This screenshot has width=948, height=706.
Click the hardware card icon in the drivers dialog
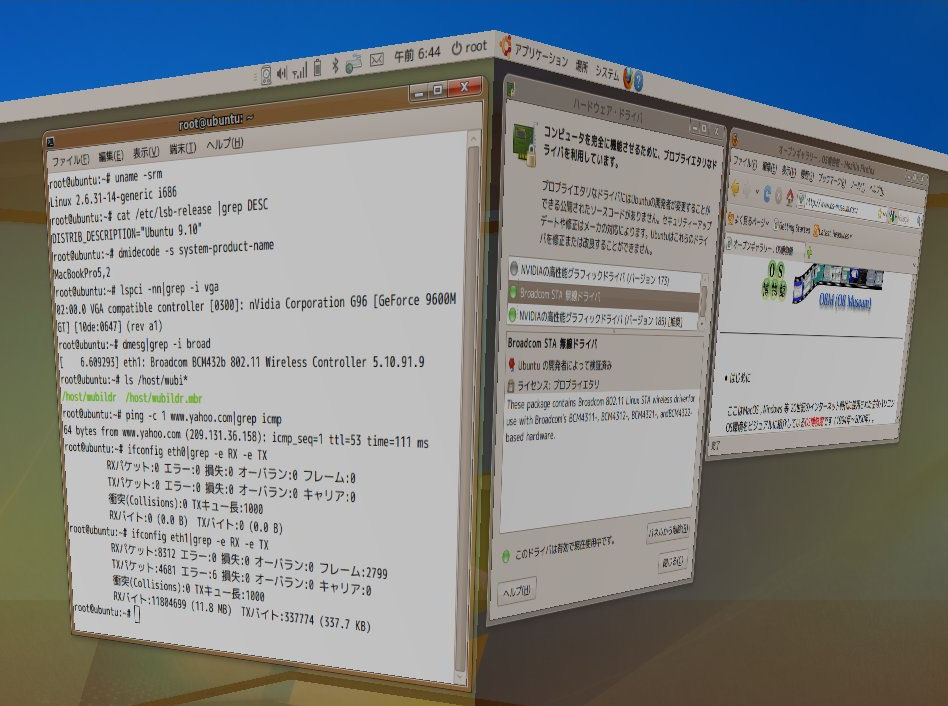pos(524,144)
